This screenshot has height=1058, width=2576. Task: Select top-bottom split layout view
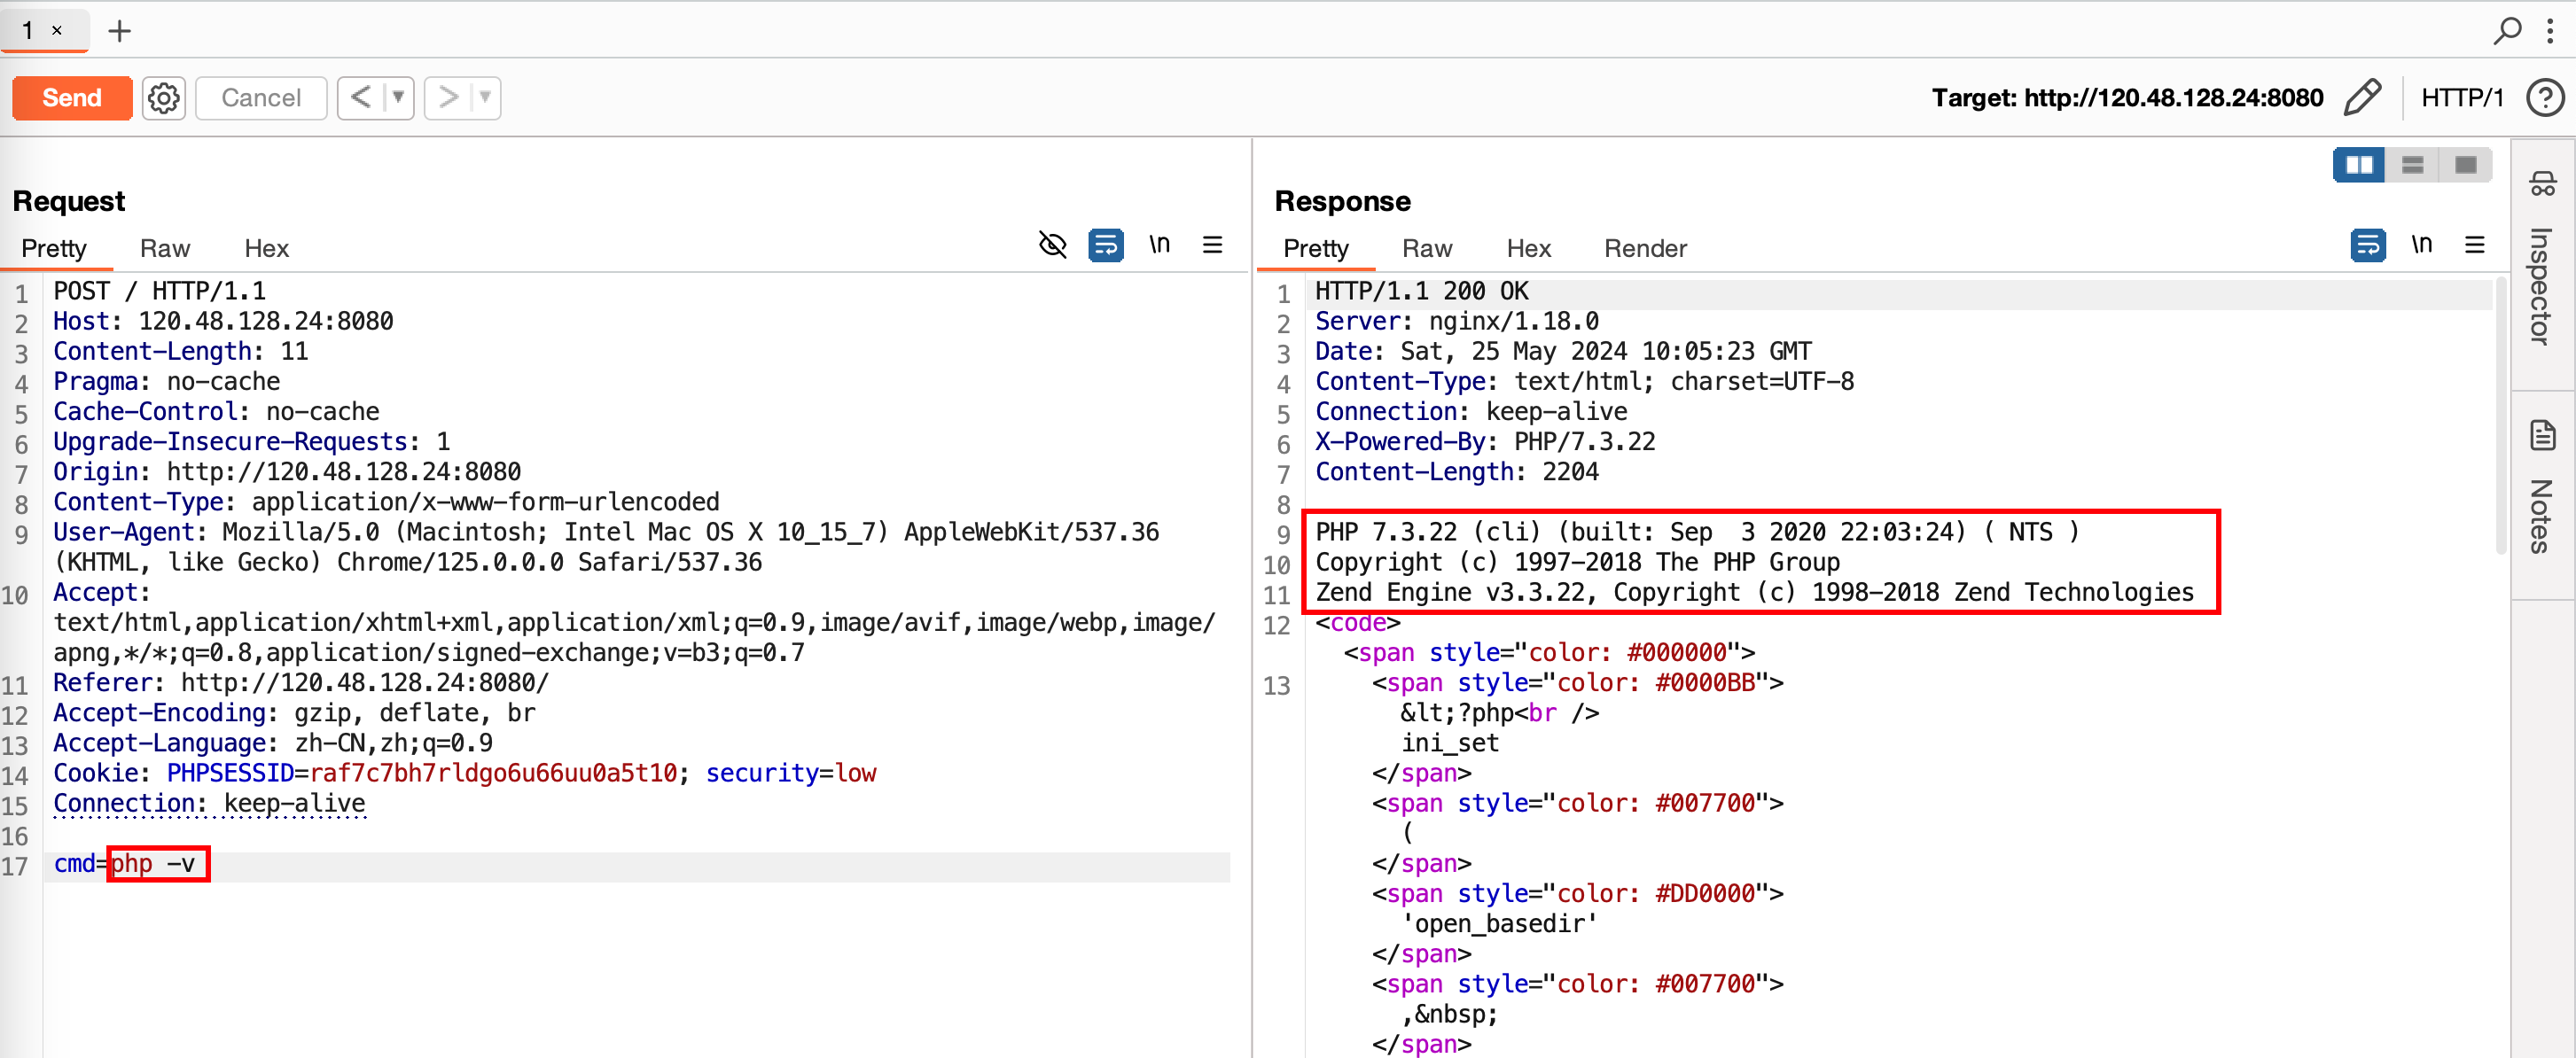[2412, 165]
